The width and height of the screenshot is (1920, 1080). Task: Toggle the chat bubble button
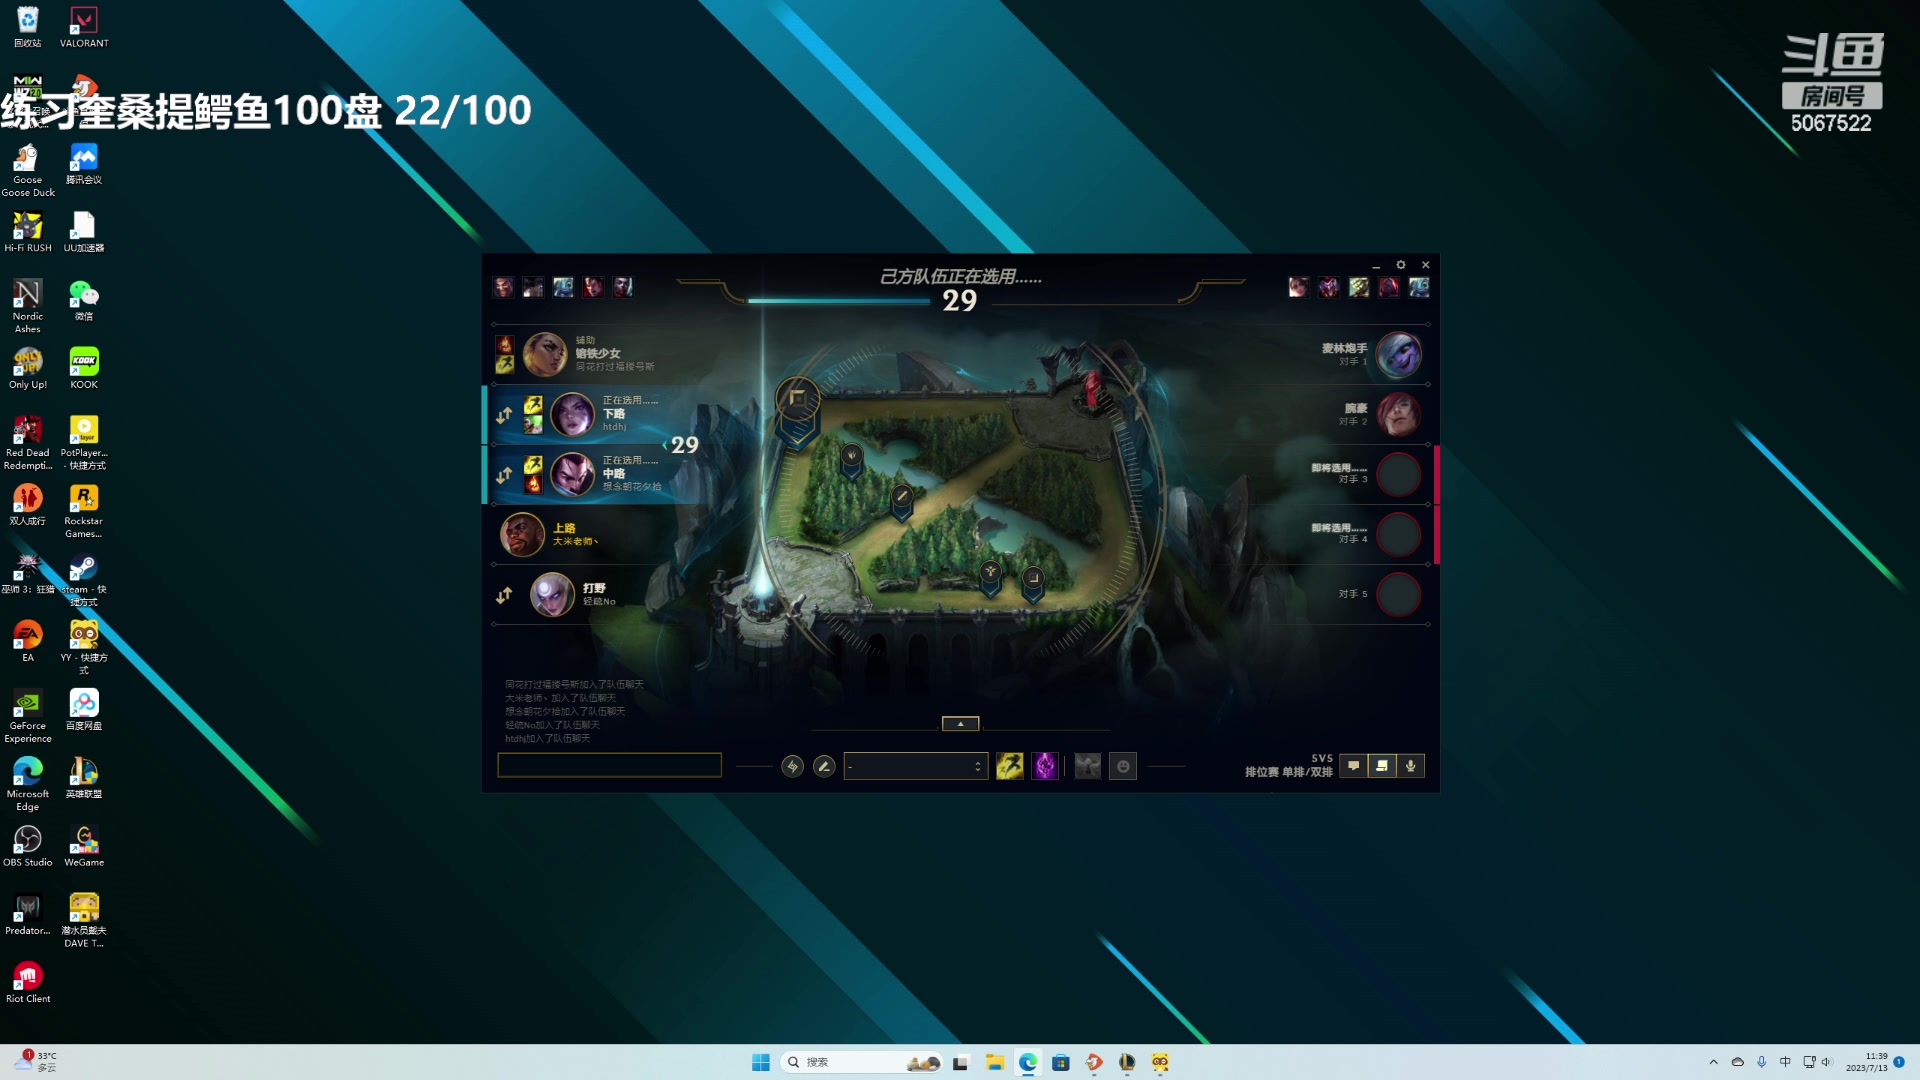(1353, 765)
